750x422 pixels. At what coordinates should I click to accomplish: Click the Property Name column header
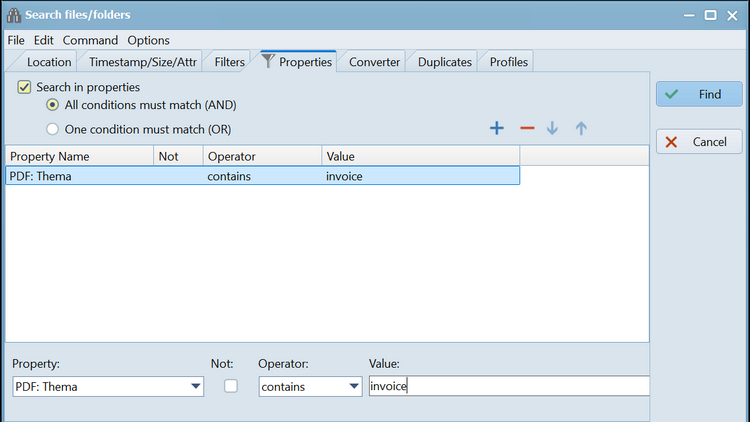(78, 156)
